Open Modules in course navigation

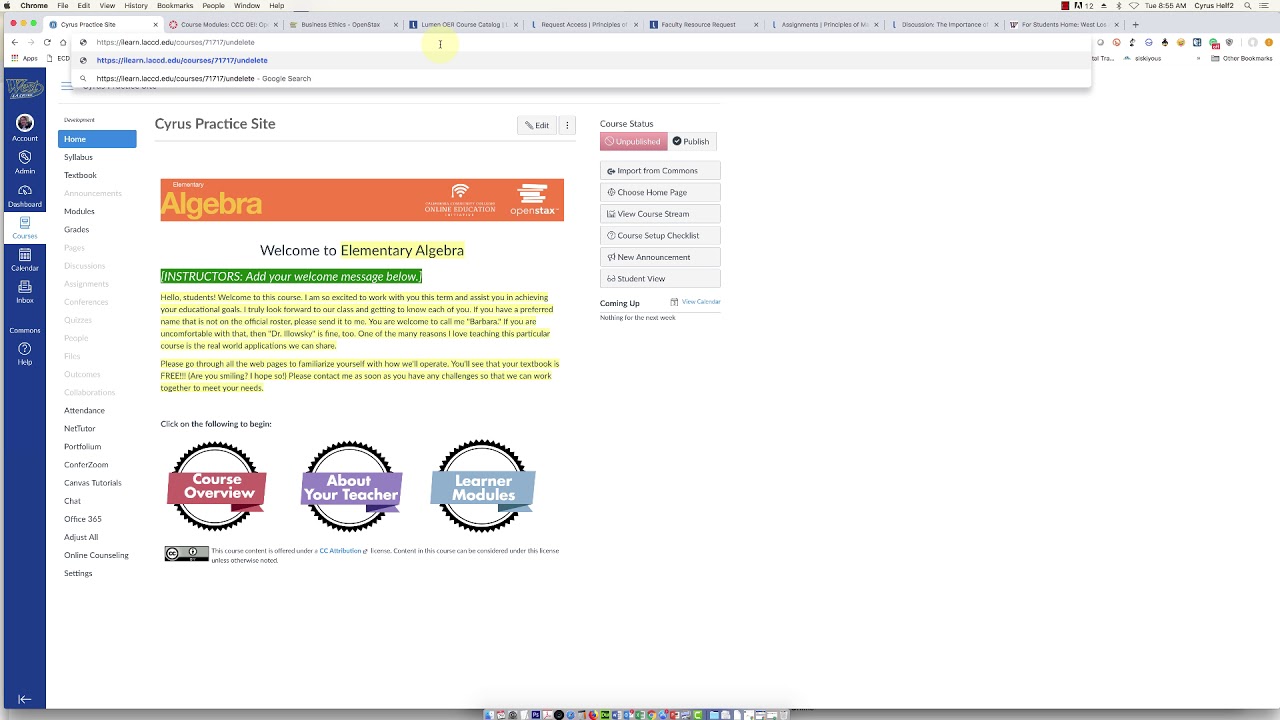click(x=79, y=211)
